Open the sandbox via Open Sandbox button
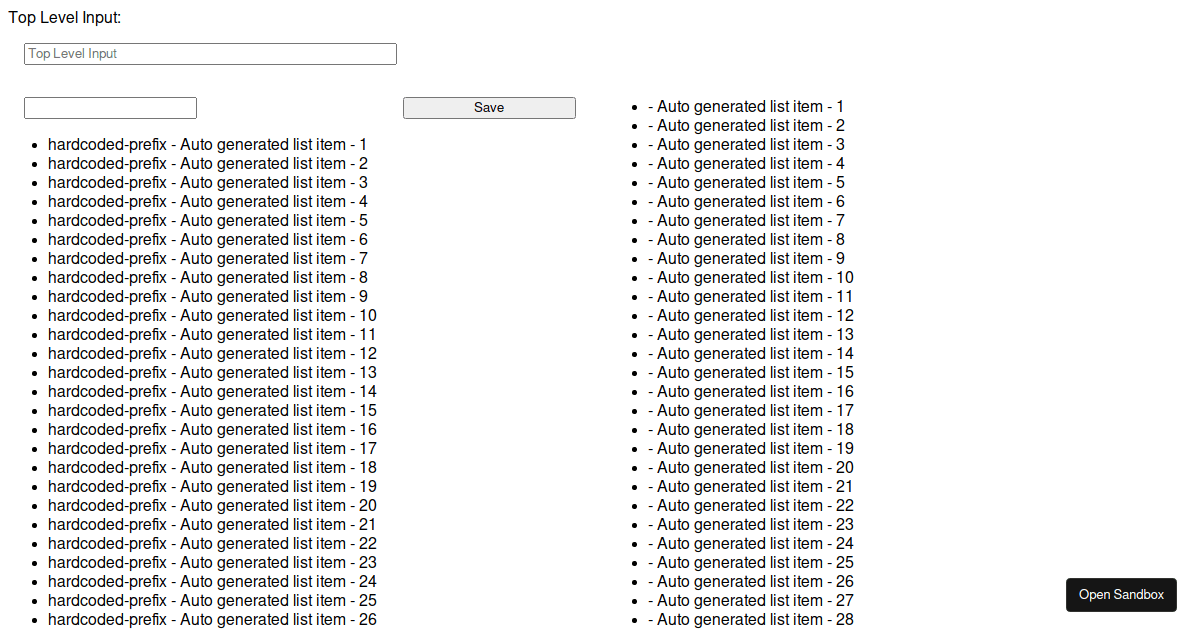The height and width of the screenshot is (630, 1200). [1121, 595]
